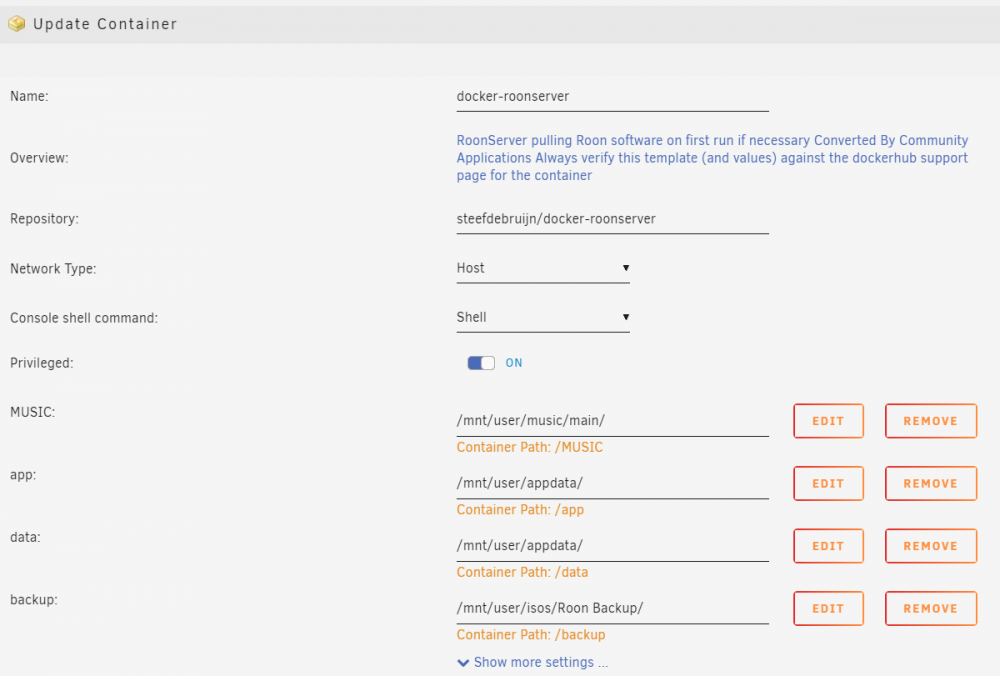Click the 'Container Path: /data' text
The image size is (1000, 676).
tap(522, 573)
